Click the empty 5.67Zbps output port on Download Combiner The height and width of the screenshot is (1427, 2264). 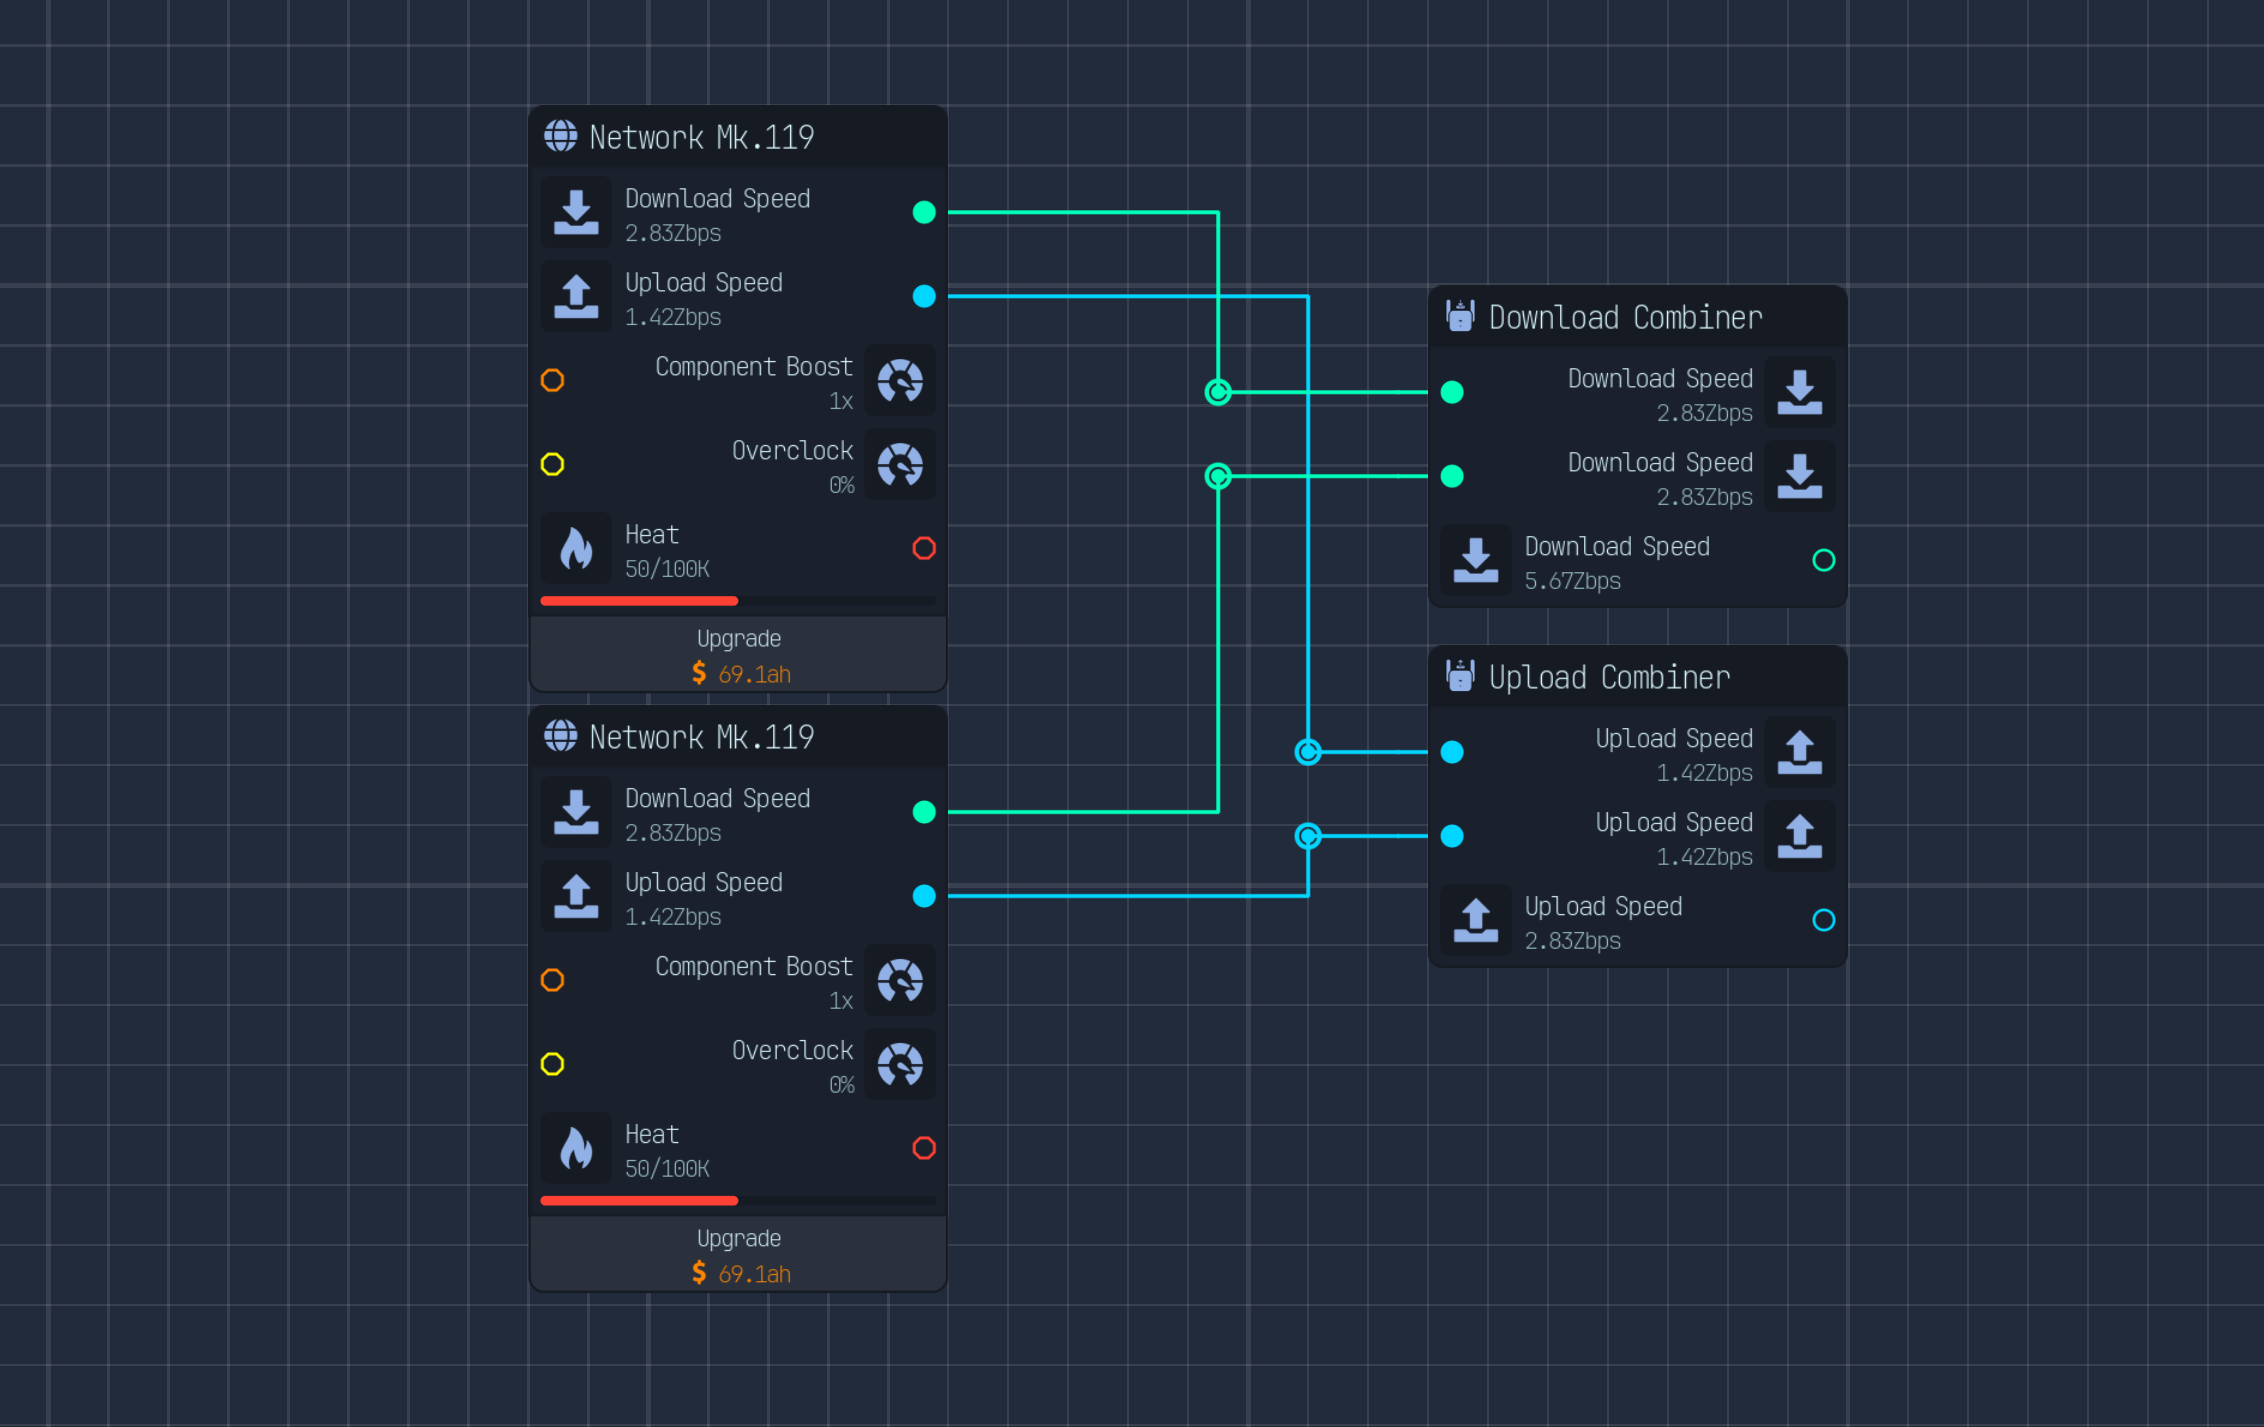[x=1824, y=560]
